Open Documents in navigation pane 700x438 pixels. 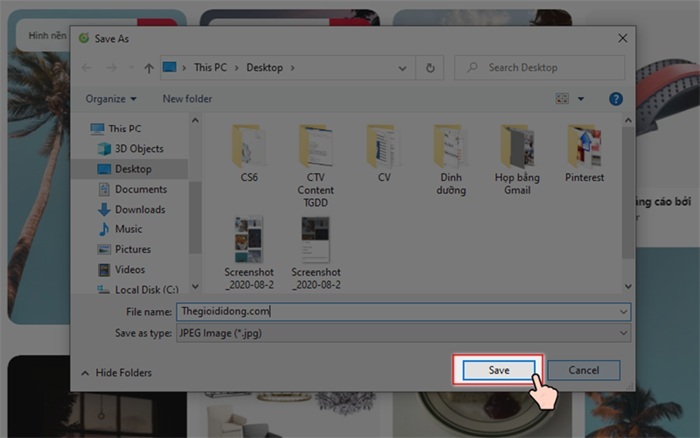tap(132, 189)
